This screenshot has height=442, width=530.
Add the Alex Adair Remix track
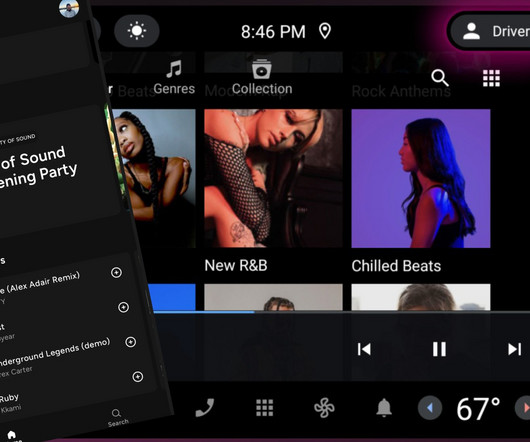click(116, 272)
